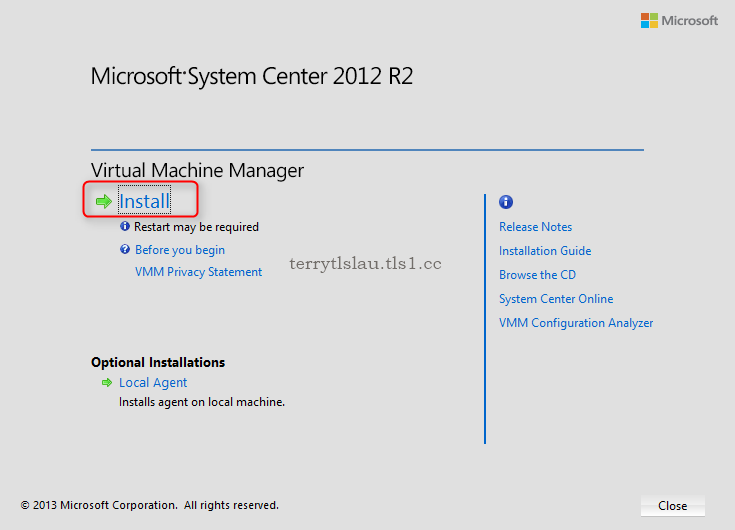The width and height of the screenshot is (735, 530).
Task: Open the Before you begin link
Action: point(180,250)
